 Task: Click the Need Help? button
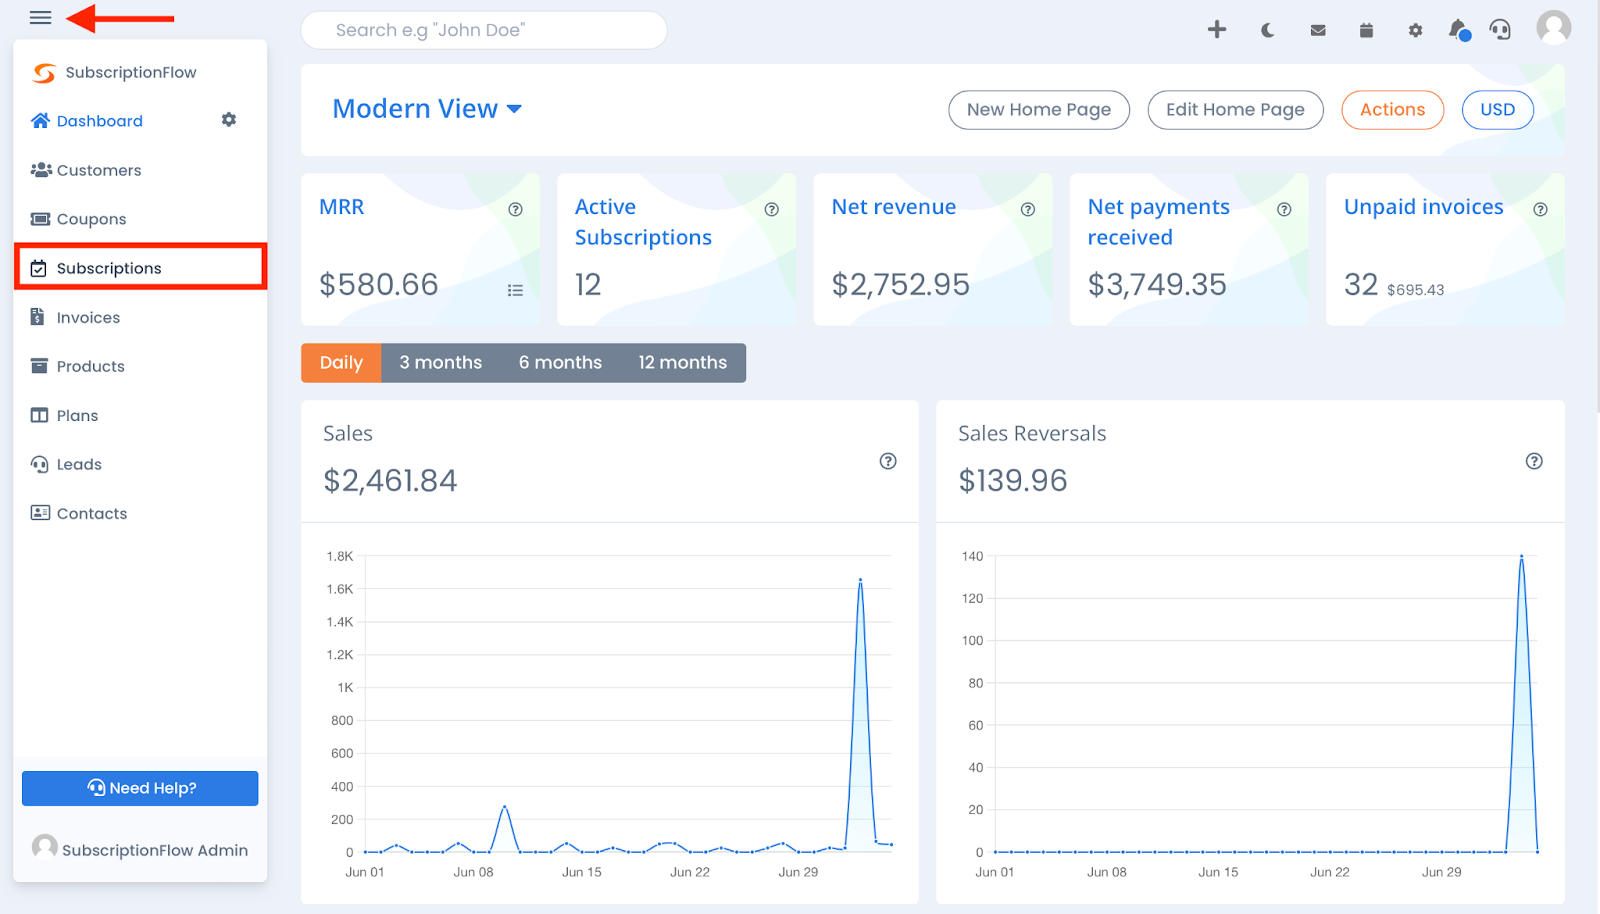coord(140,788)
